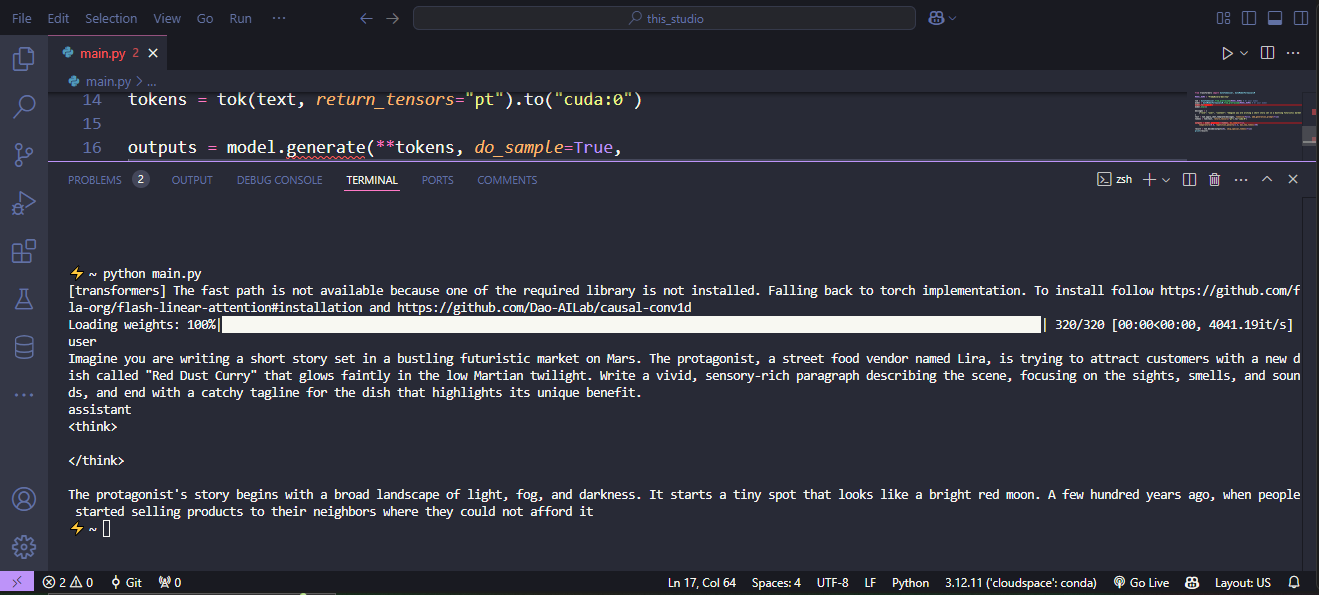1319x595 pixels.
Task: Run the Python file
Action: (x=1227, y=53)
